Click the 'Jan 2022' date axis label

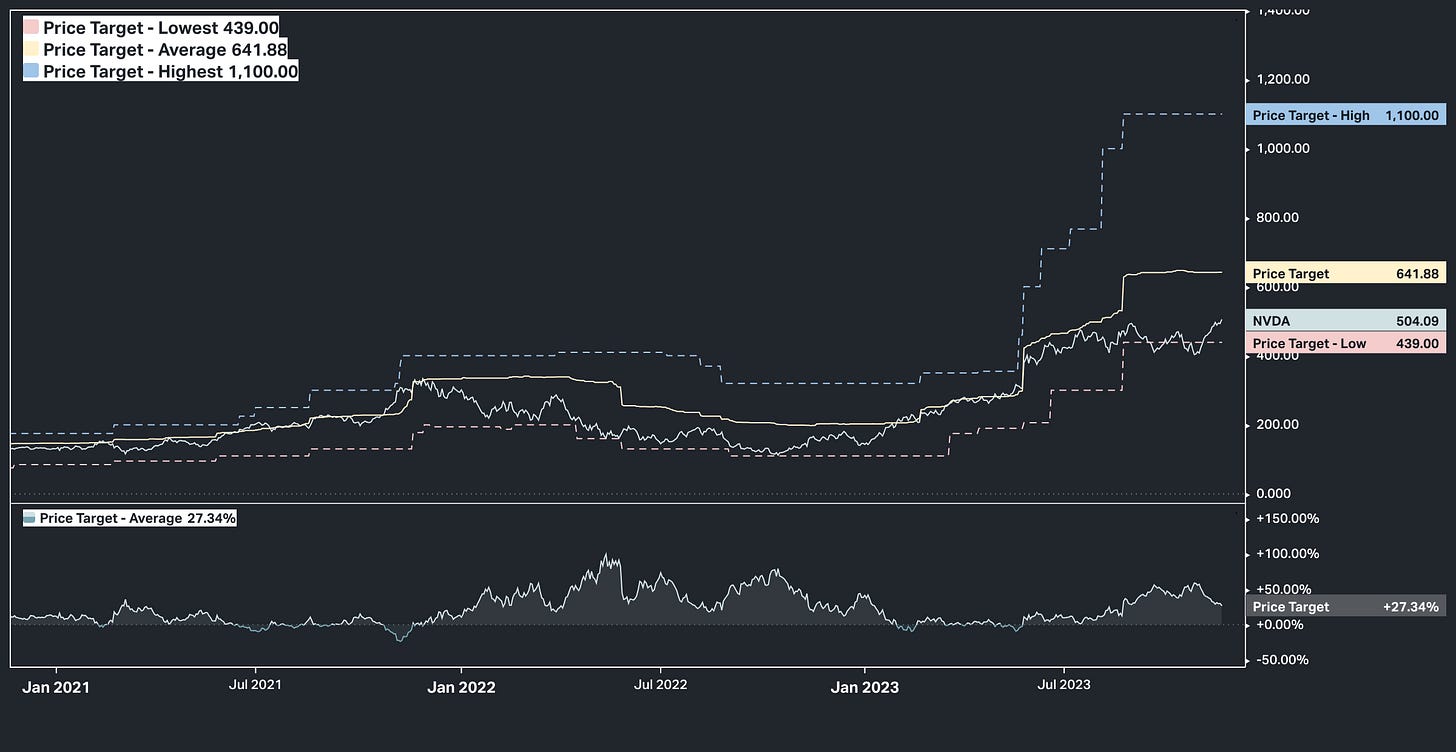click(461, 687)
